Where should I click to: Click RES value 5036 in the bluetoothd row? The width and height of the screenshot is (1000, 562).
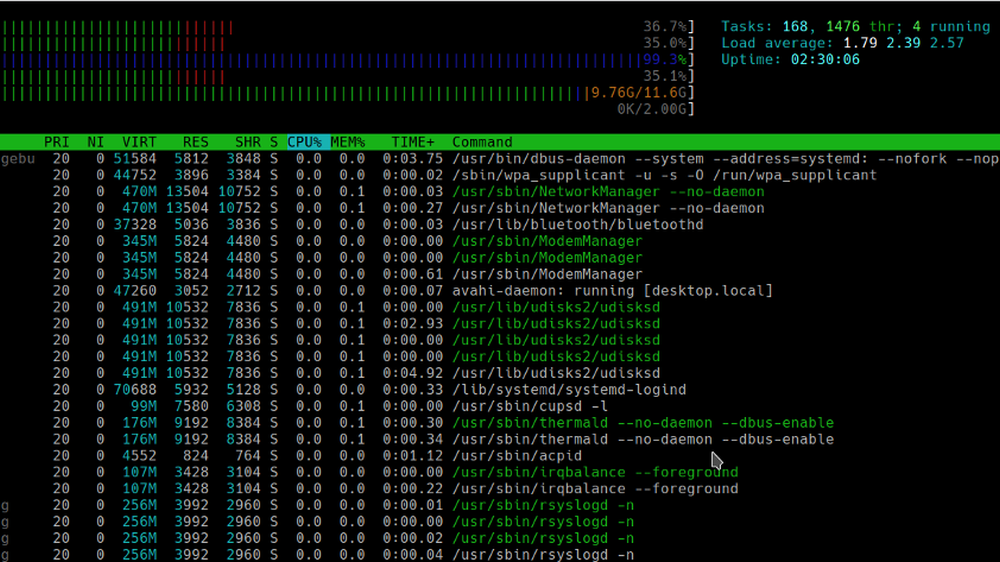pos(191,225)
